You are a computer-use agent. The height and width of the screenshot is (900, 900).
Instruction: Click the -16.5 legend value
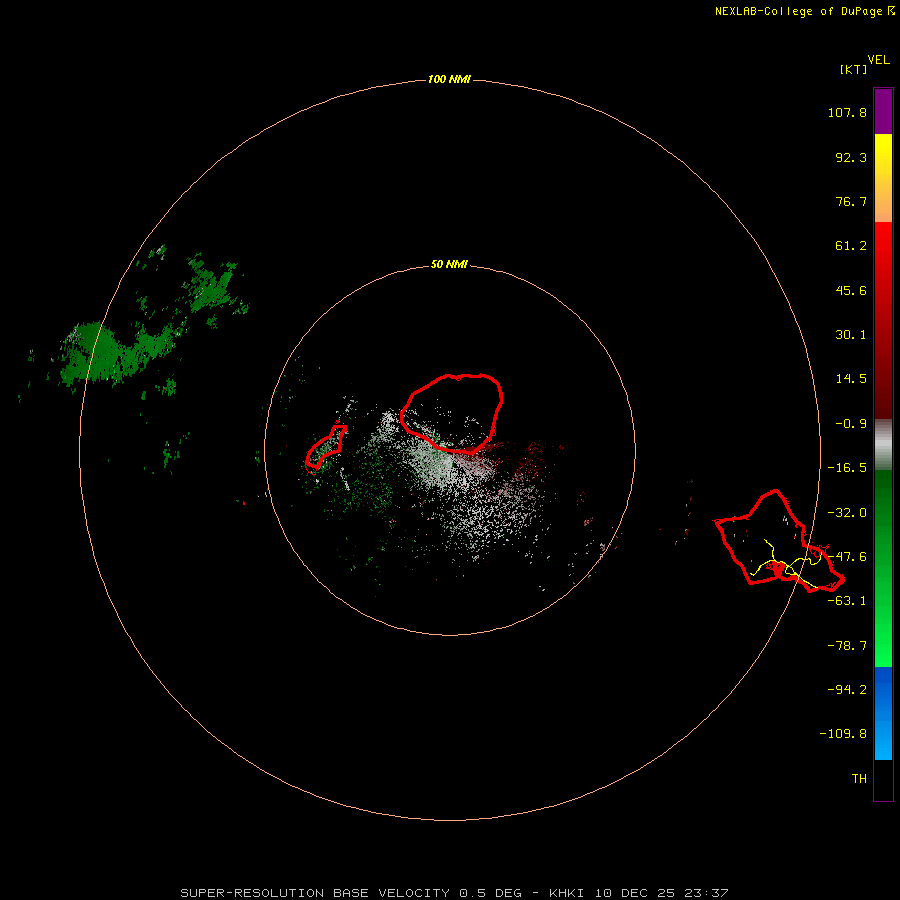[847, 468]
